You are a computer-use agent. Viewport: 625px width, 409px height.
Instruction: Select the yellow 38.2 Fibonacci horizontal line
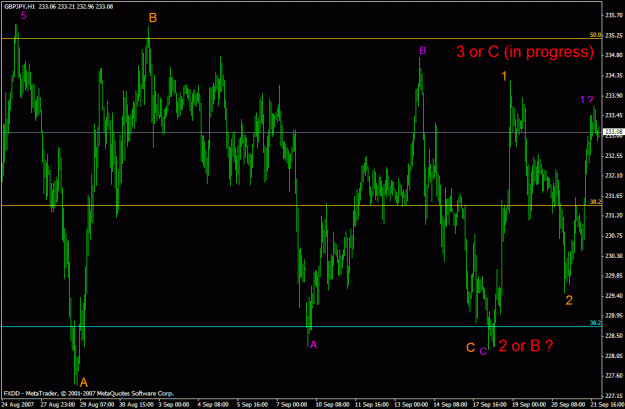tap(301, 206)
